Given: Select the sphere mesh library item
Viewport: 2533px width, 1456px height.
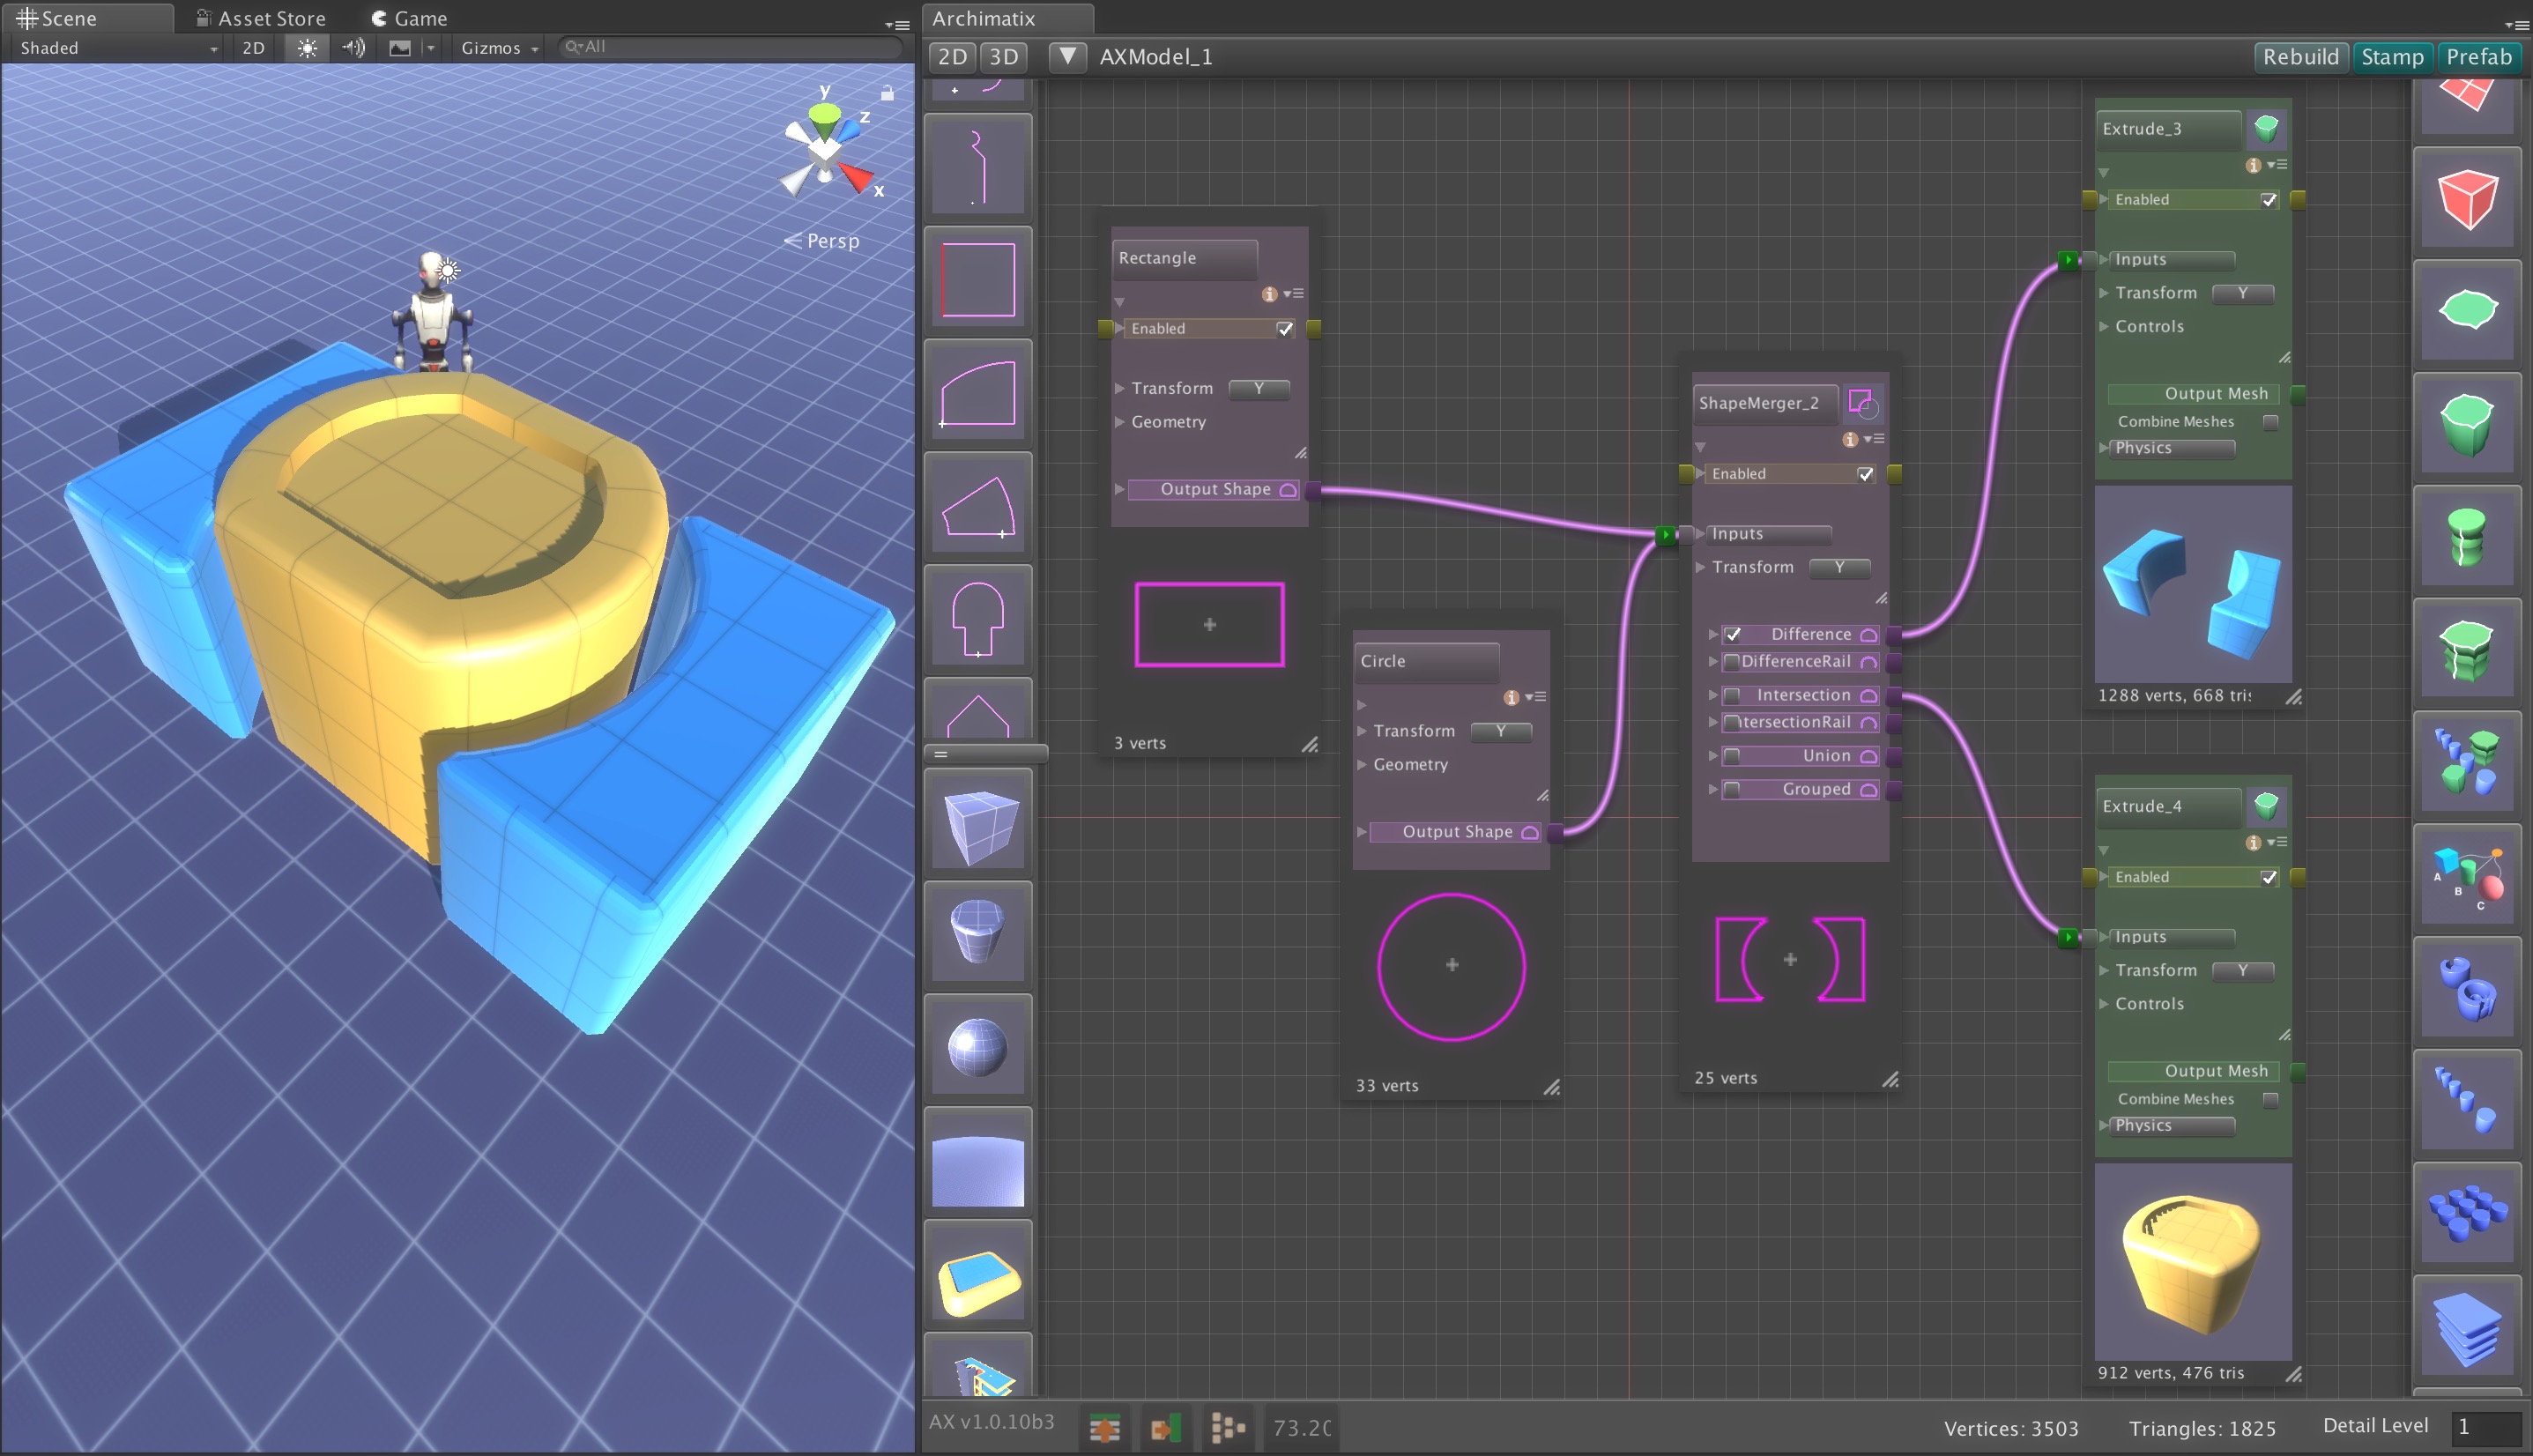Looking at the screenshot, I should [x=978, y=1047].
